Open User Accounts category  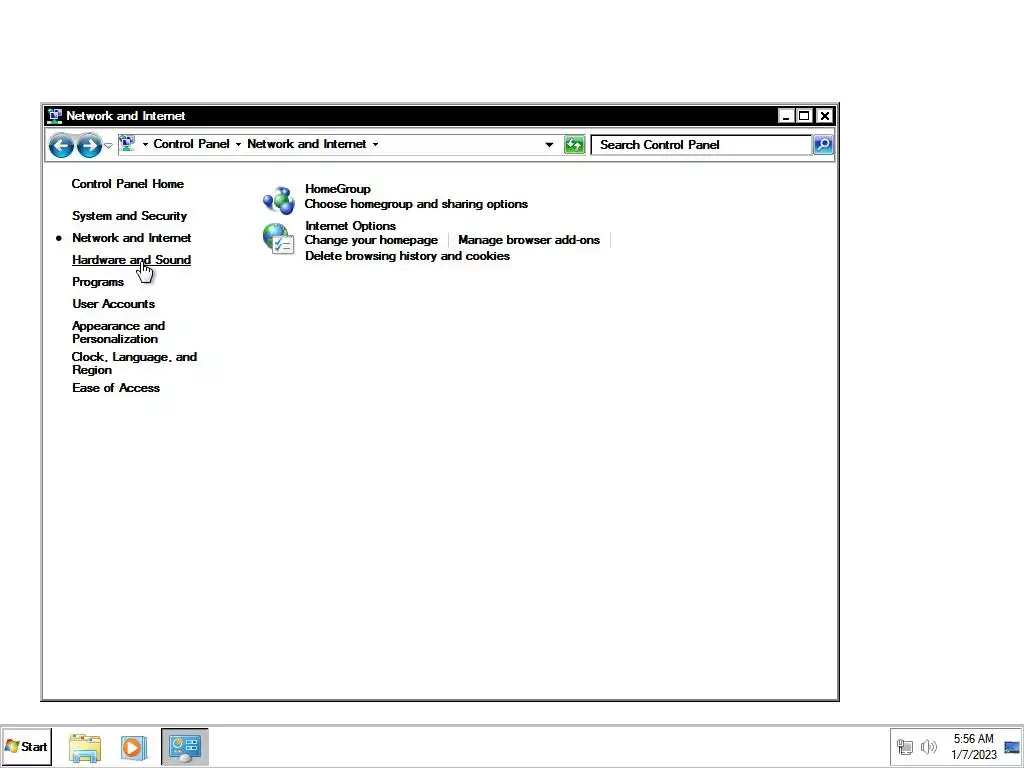[x=114, y=304]
